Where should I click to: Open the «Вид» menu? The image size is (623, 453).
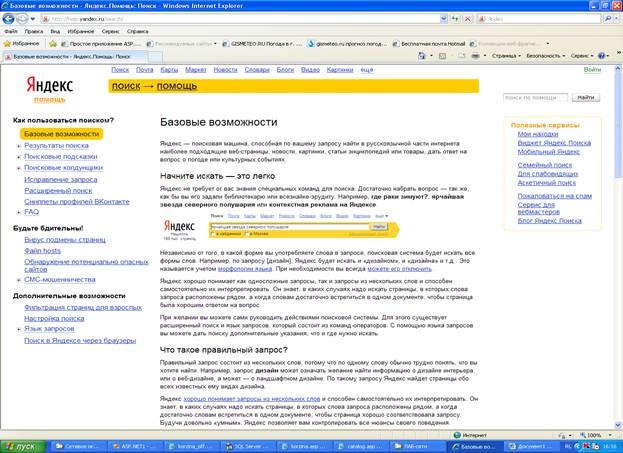point(55,31)
